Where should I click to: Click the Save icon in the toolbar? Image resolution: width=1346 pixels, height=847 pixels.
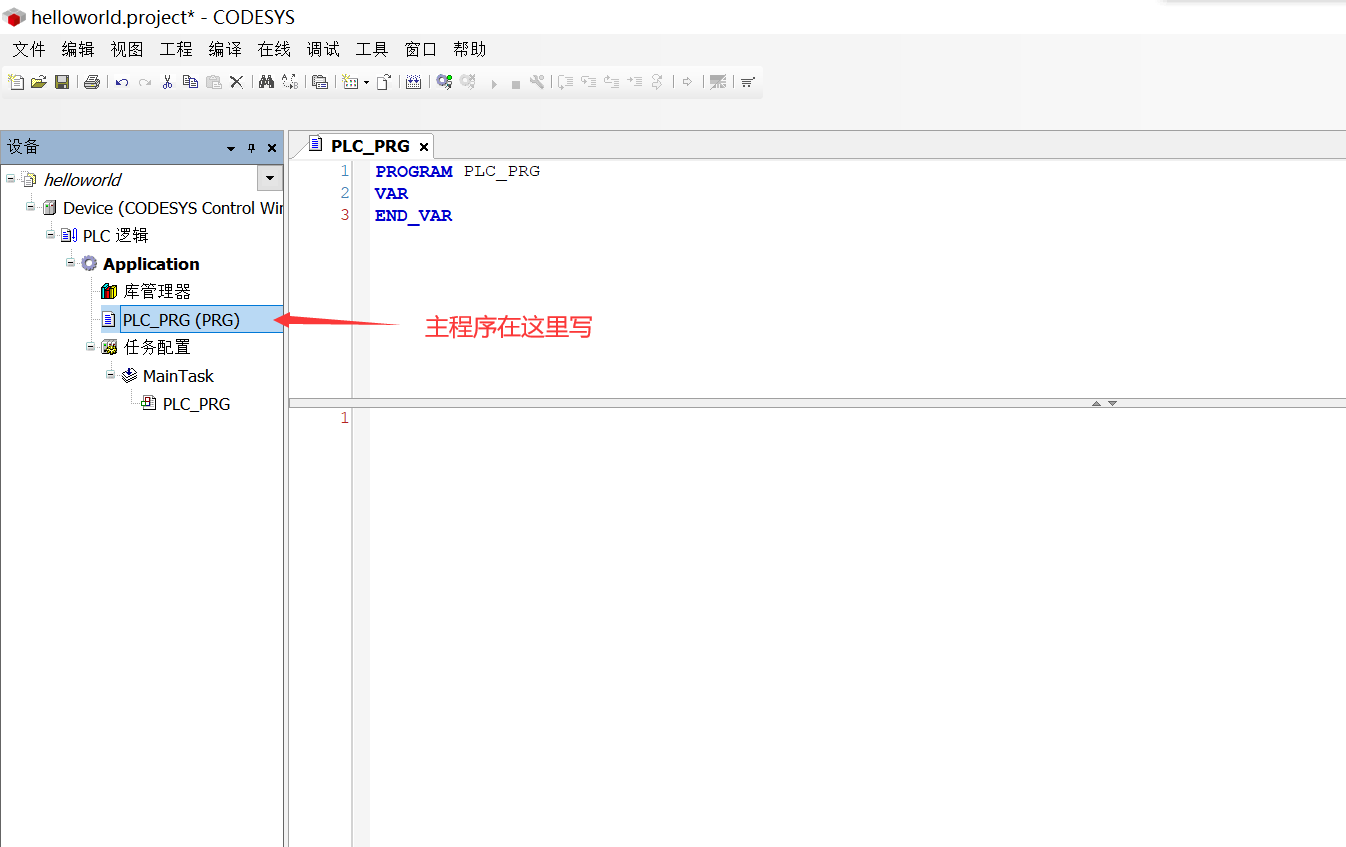click(62, 81)
